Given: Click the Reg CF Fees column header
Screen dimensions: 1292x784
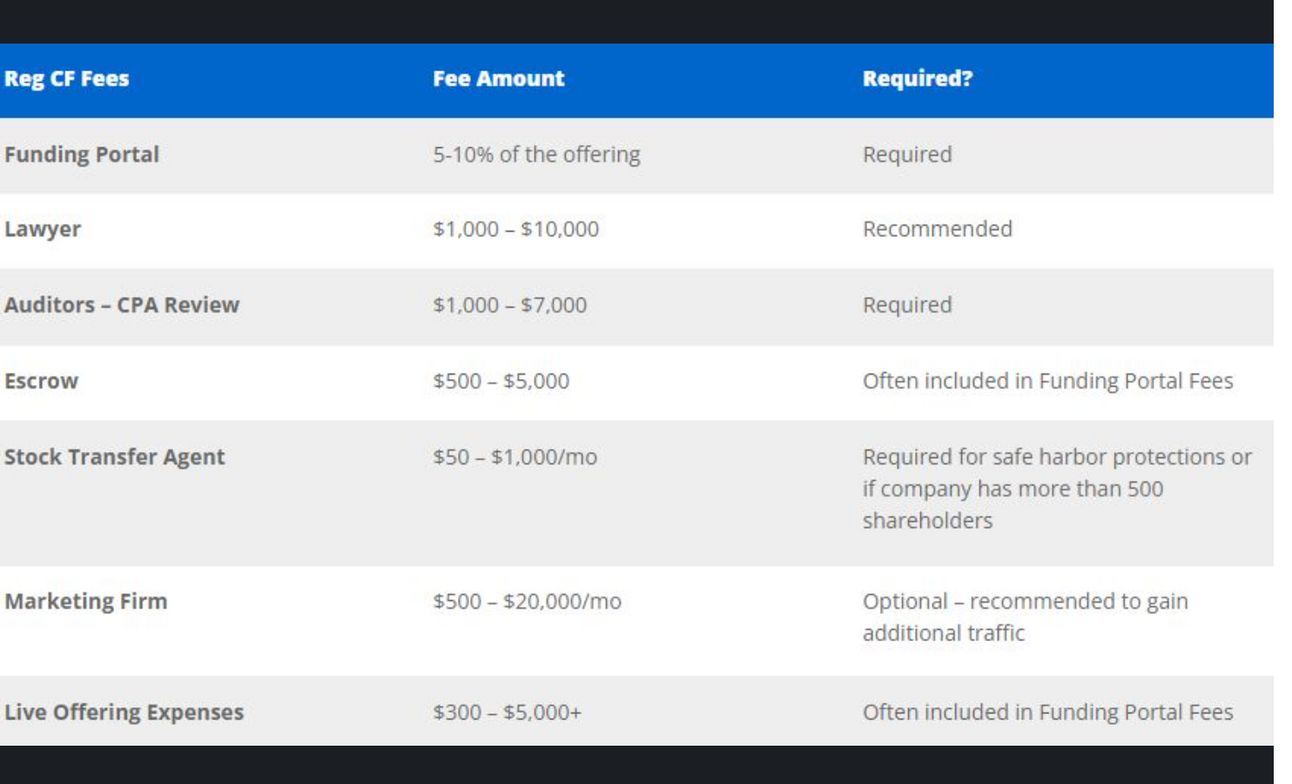Looking at the screenshot, I should pyautogui.click(x=66, y=79).
